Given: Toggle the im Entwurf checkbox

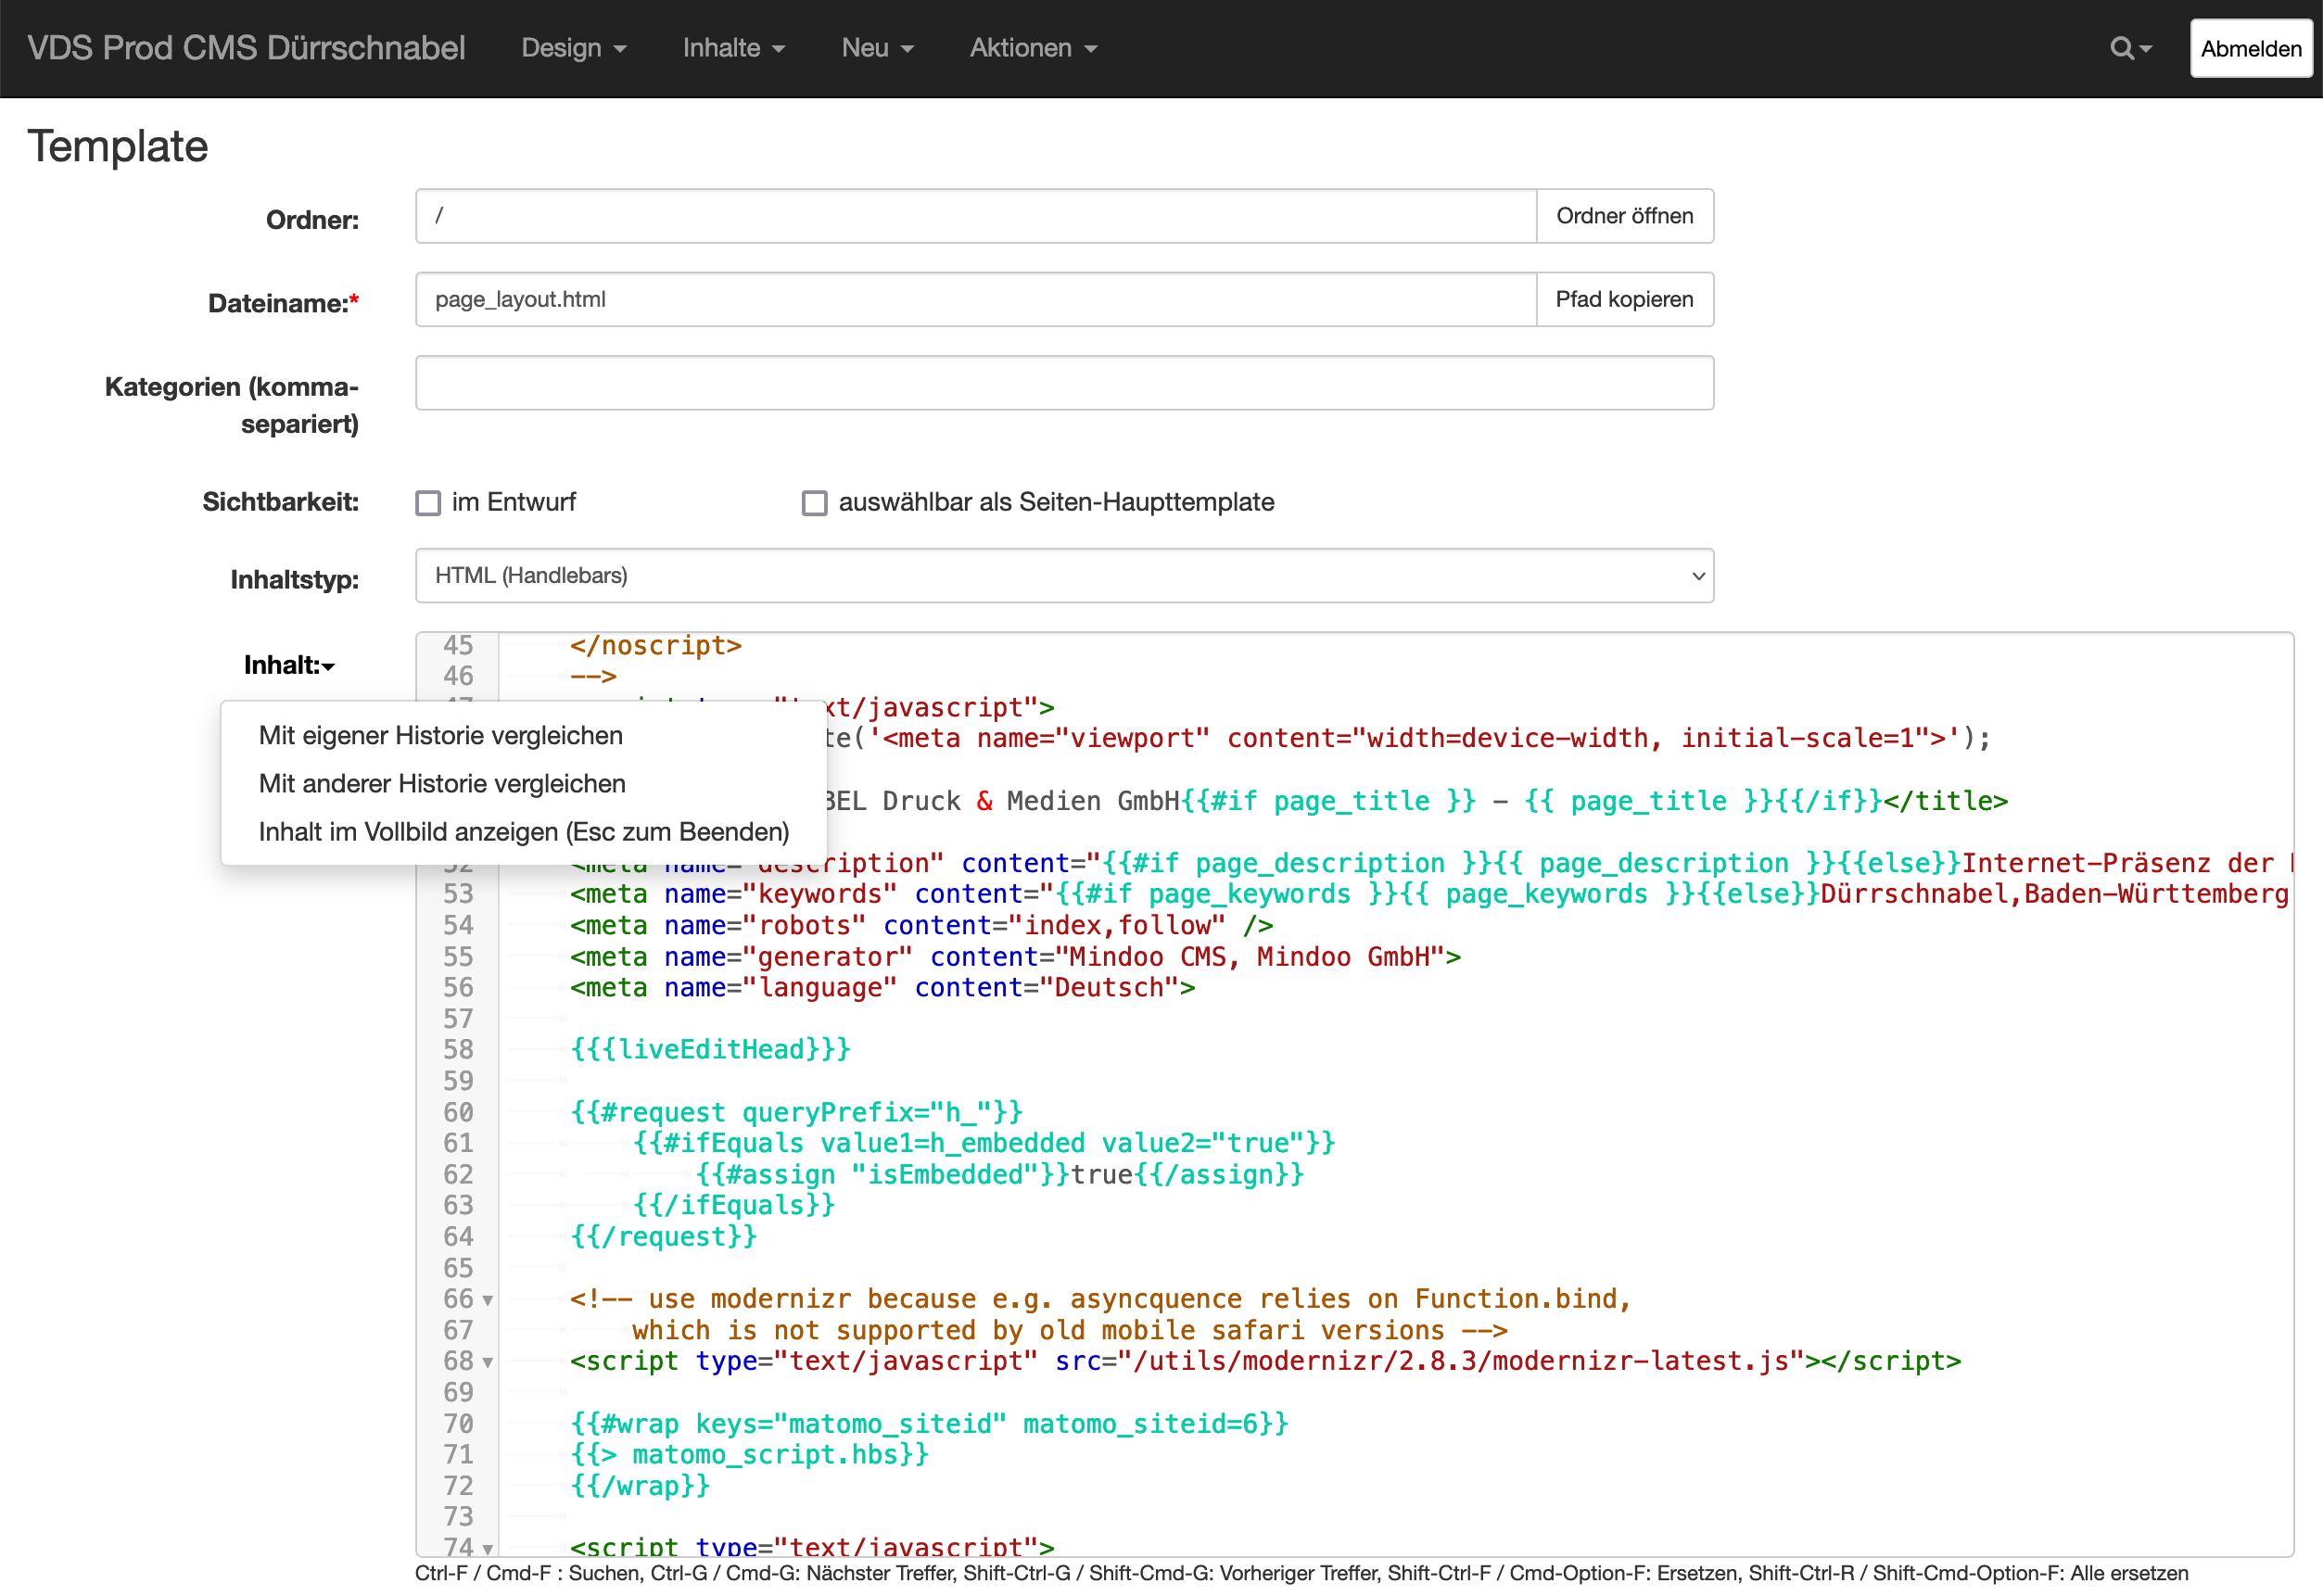Looking at the screenshot, I should [x=428, y=503].
